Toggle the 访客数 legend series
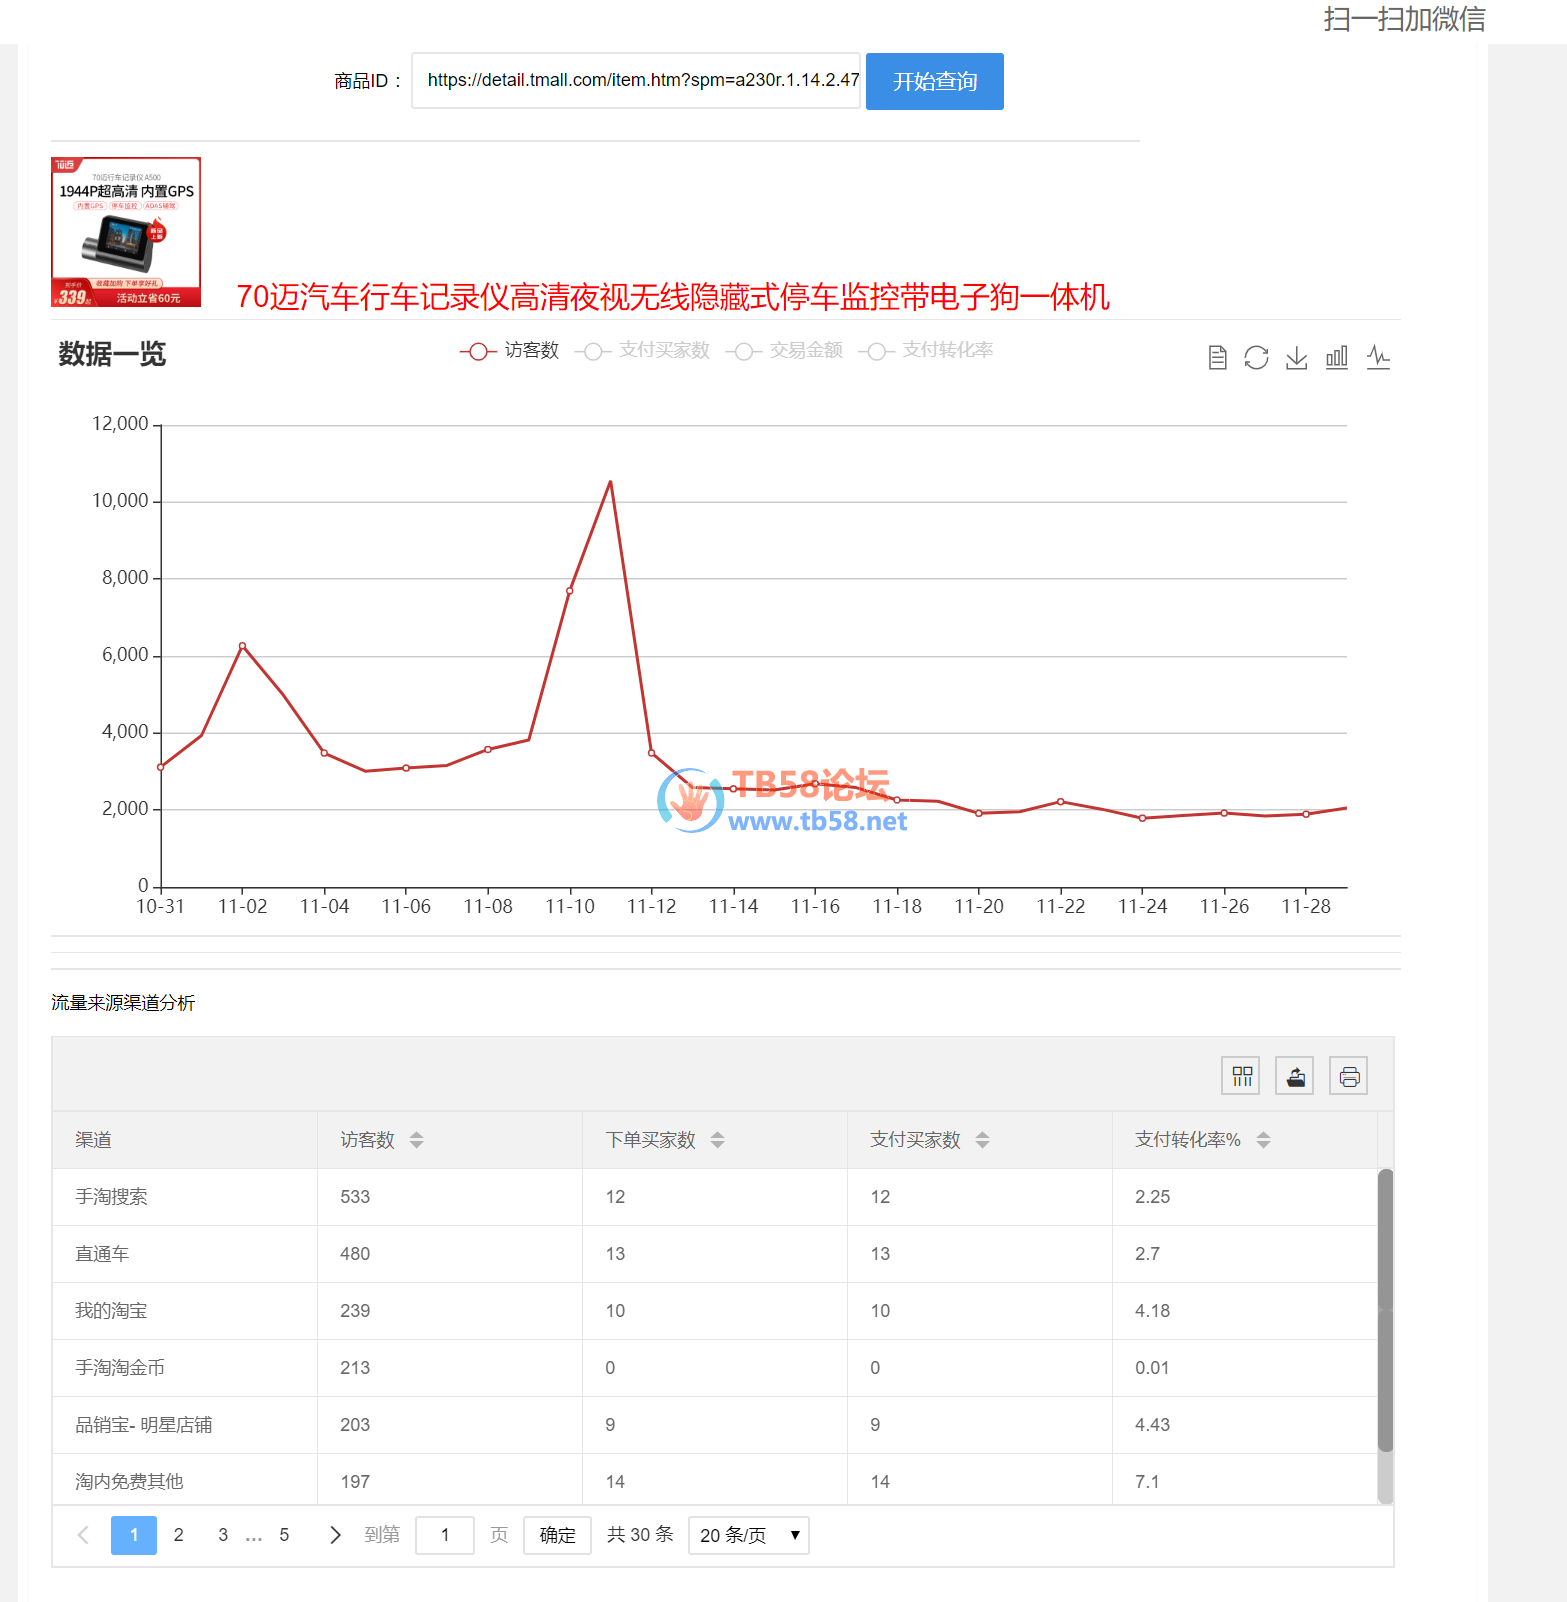Image resolution: width=1567 pixels, height=1602 pixels. (509, 351)
